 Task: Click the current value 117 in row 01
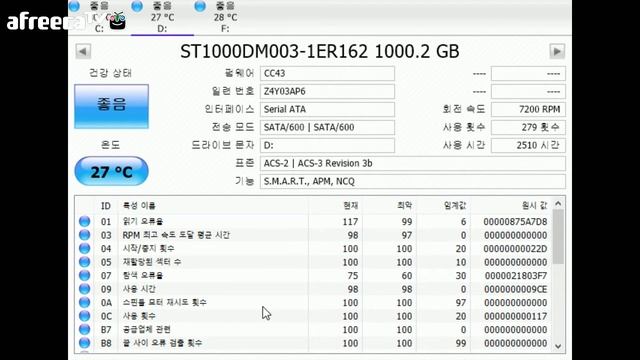(x=350, y=222)
